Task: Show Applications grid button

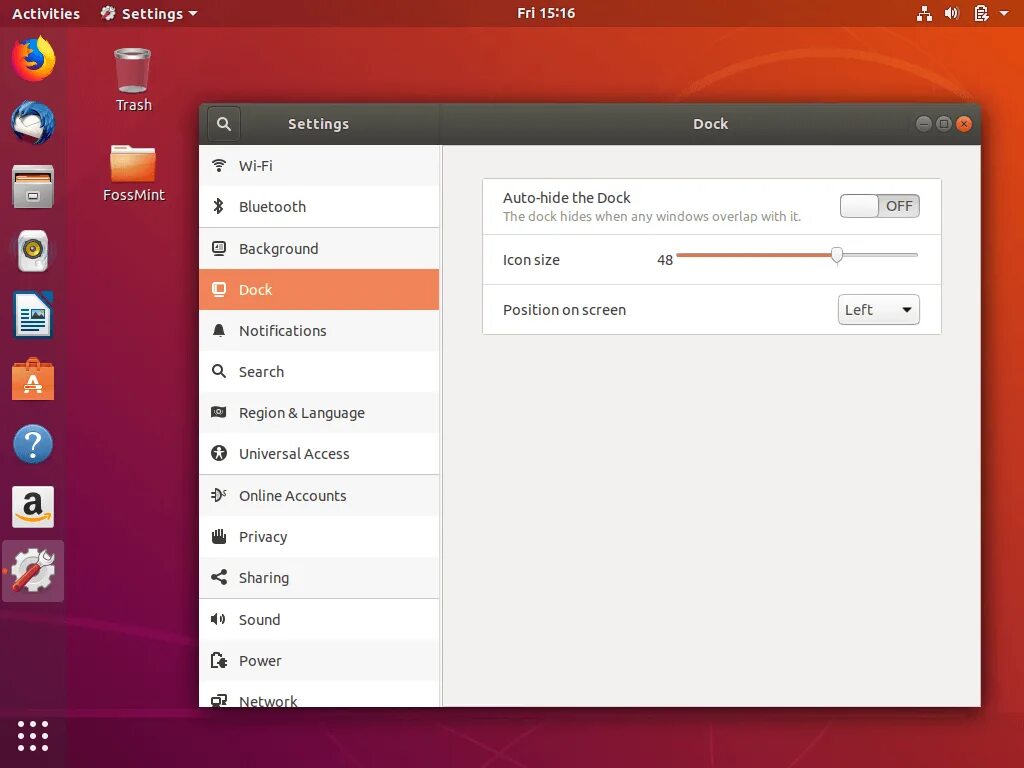Action: [33, 737]
